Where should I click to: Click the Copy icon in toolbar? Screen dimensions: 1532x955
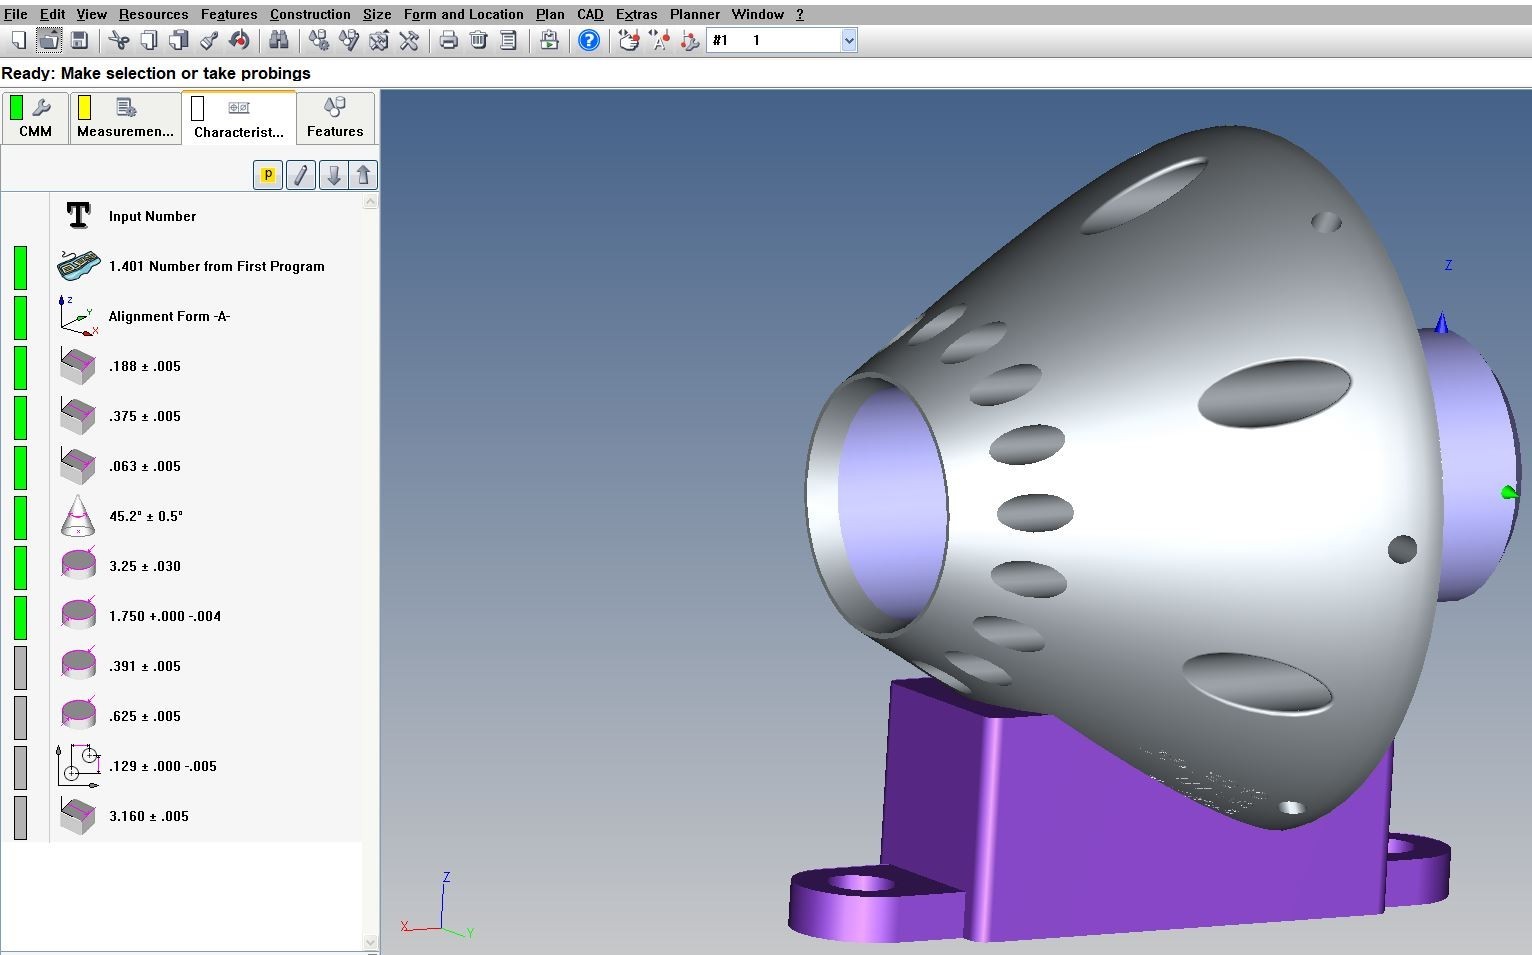(x=149, y=40)
